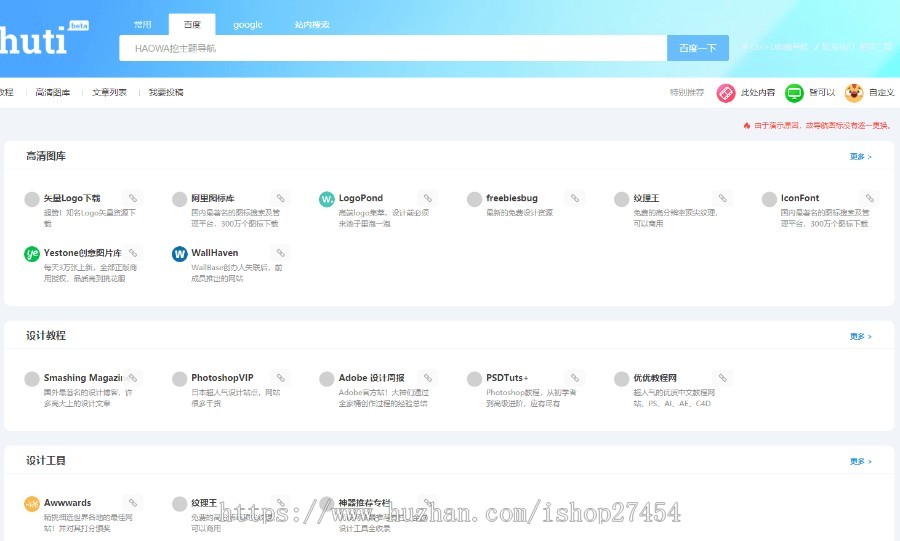This screenshot has height=541, width=900.
Task: Click the chain-link icon on PSDTuts+ card
Action: pos(575,378)
